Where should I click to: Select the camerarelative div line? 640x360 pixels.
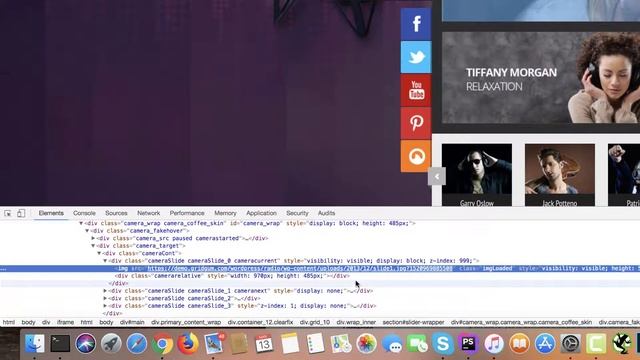coord(233,276)
